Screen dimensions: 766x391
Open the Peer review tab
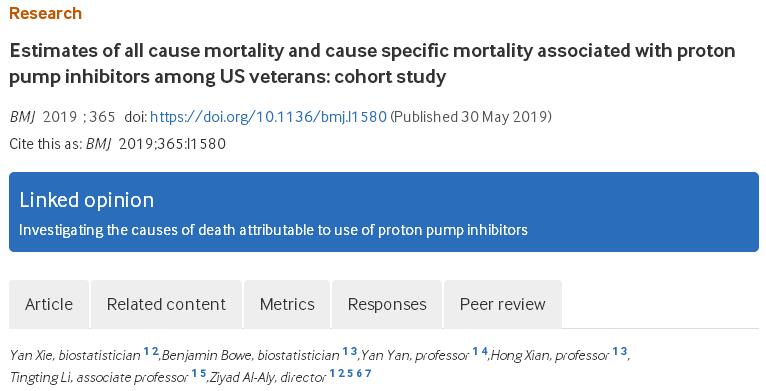(503, 304)
